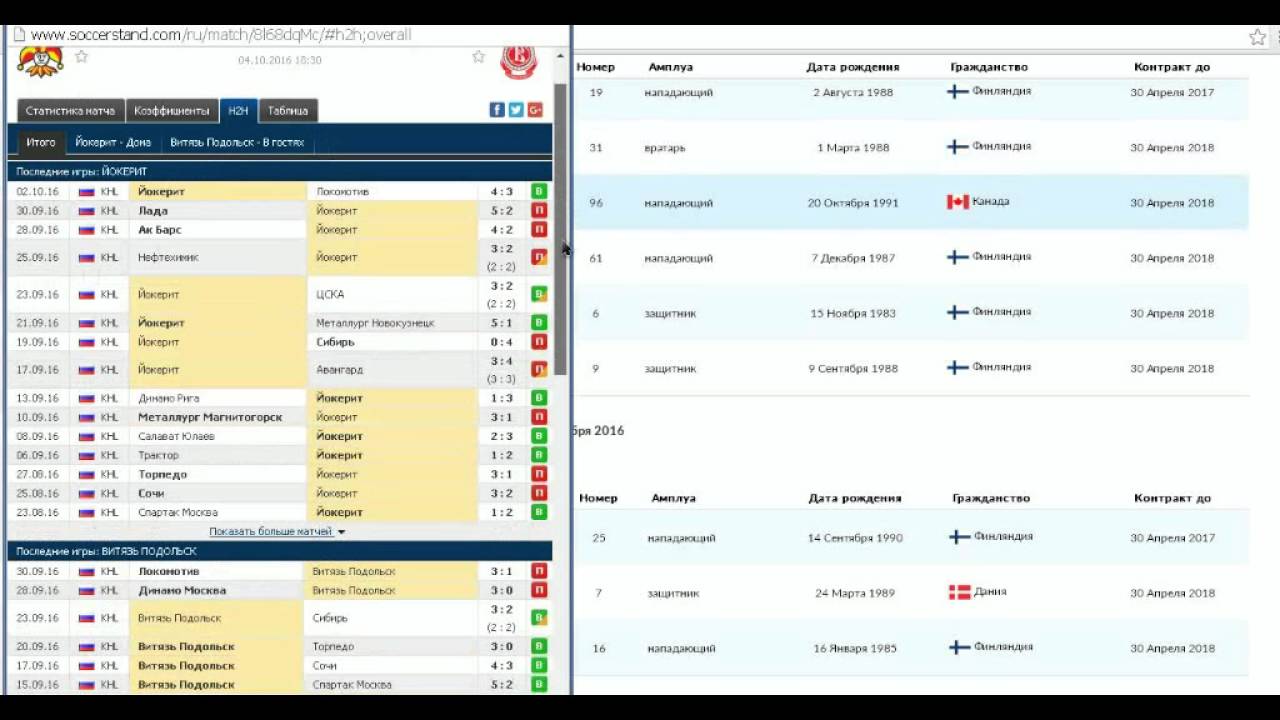
Task: Open Металлург Магнитогорск–Йокерит 3:1 match
Action: click(280, 417)
